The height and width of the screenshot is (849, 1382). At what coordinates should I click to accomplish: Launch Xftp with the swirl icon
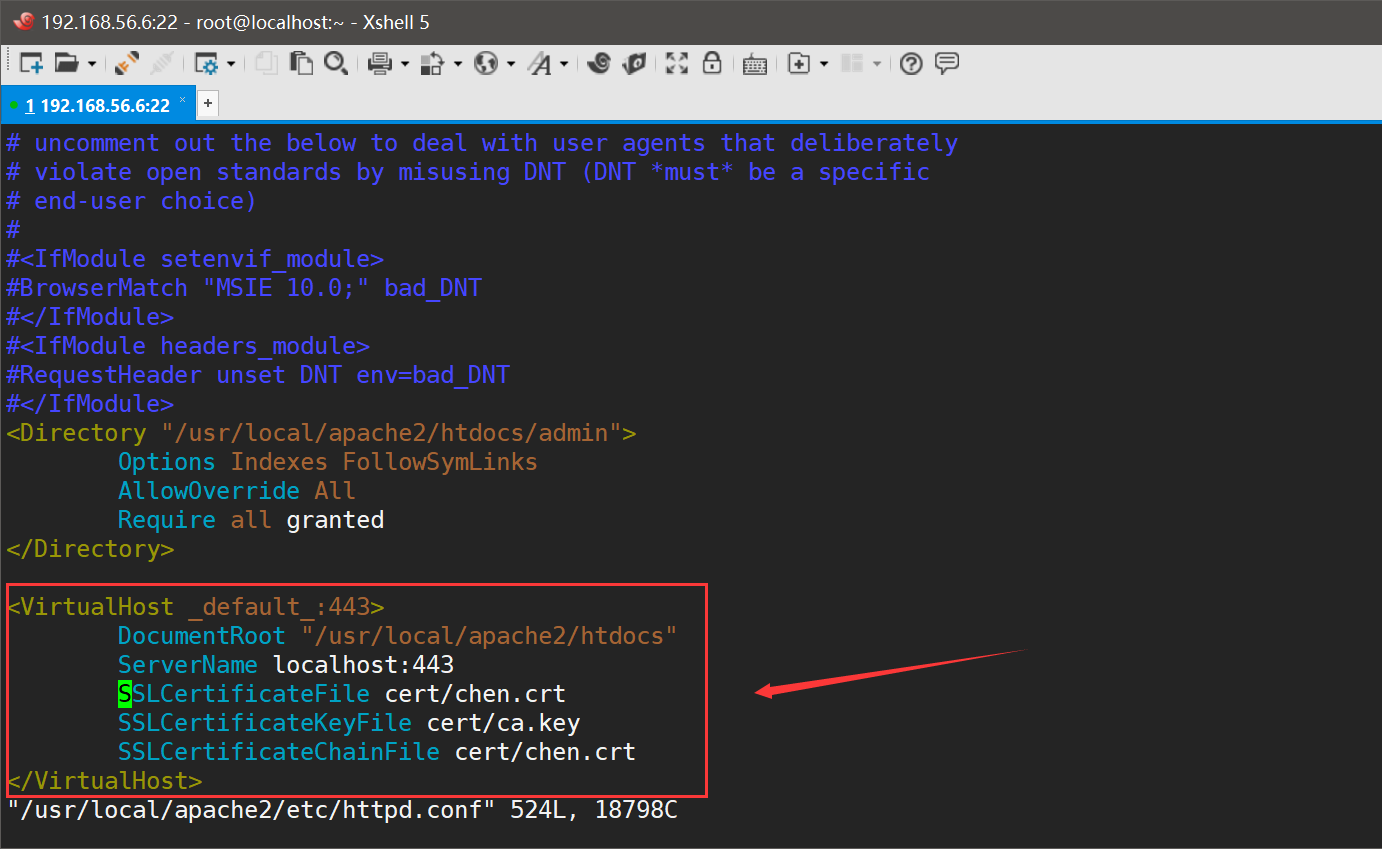(599, 64)
